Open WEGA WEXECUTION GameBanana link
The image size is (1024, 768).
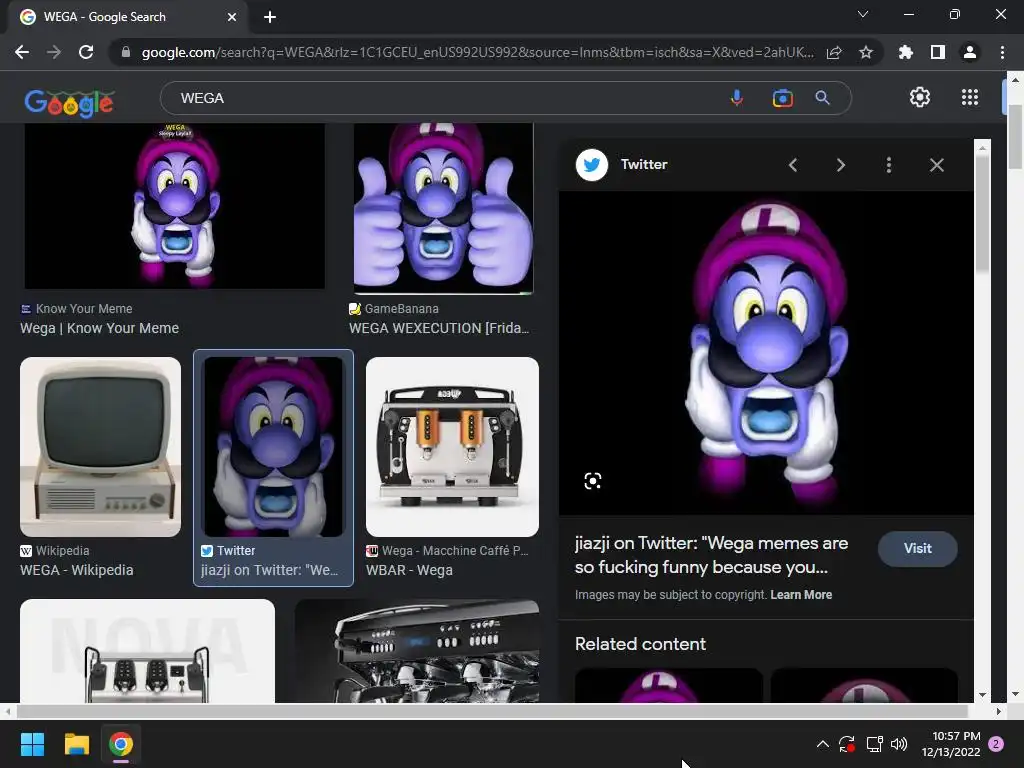click(x=439, y=328)
